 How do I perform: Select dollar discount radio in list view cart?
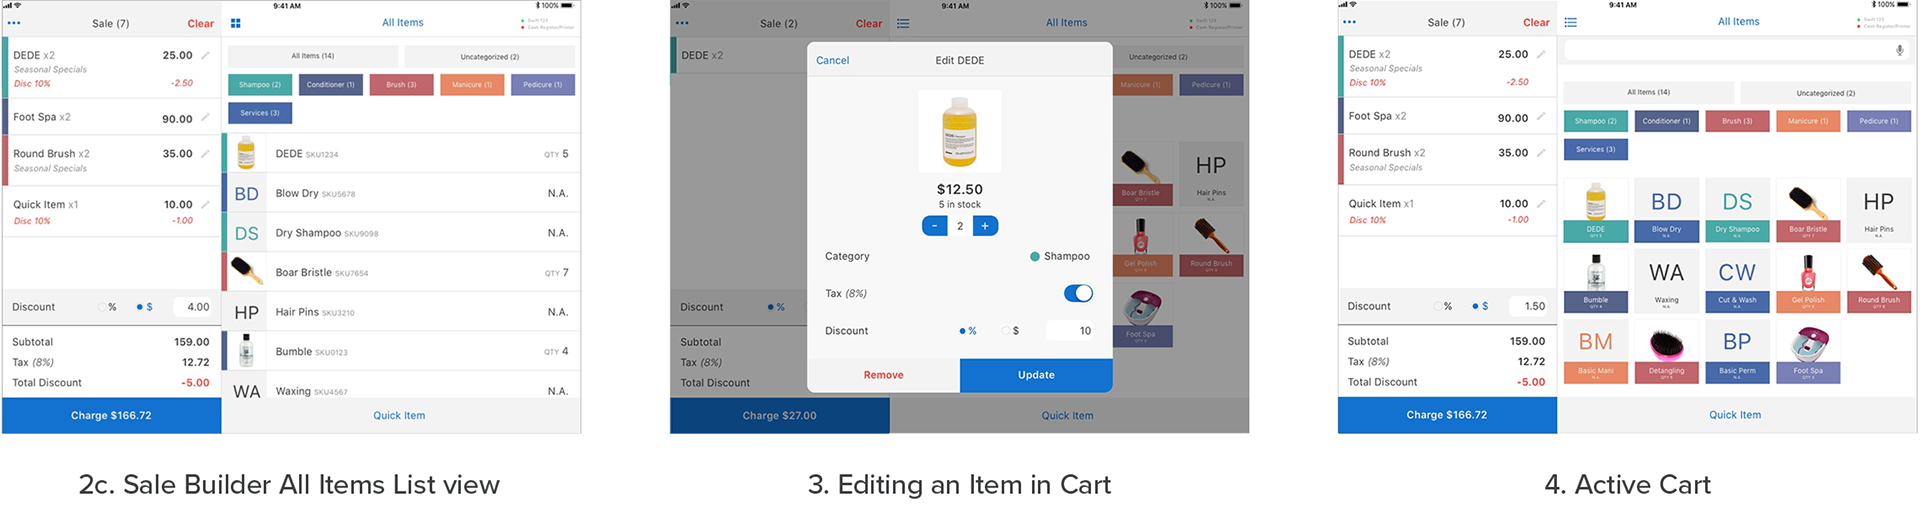point(139,307)
